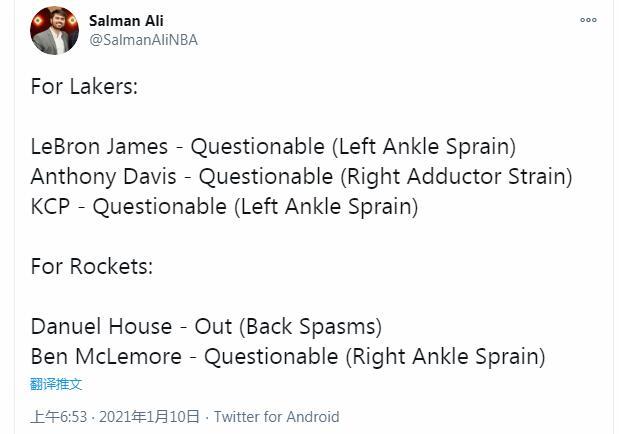This screenshot has height=434, width=619.
Task: Click KCP's '(Left Ankle Sprain)' text
Action: [x=326, y=207]
